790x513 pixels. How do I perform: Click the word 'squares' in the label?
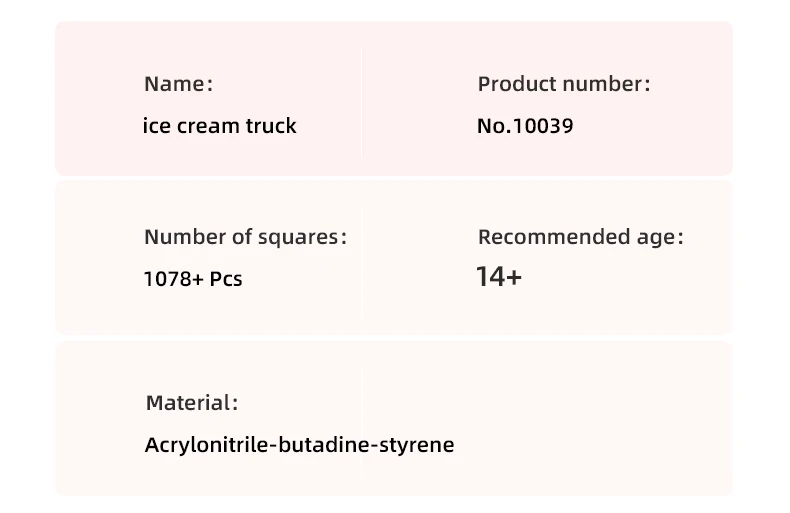(298, 238)
